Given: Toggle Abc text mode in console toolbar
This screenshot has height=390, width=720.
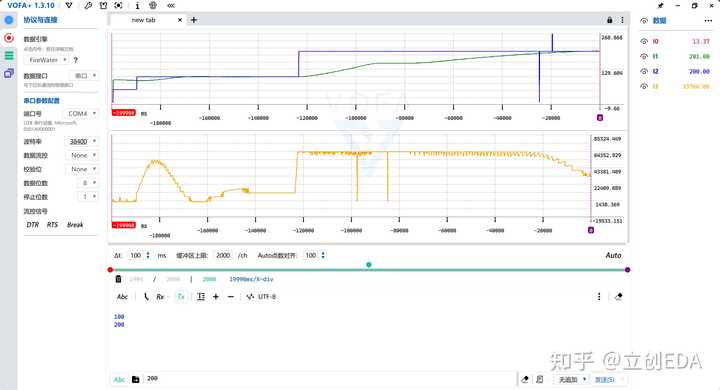Looking at the screenshot, I should (x=122, y=297).
